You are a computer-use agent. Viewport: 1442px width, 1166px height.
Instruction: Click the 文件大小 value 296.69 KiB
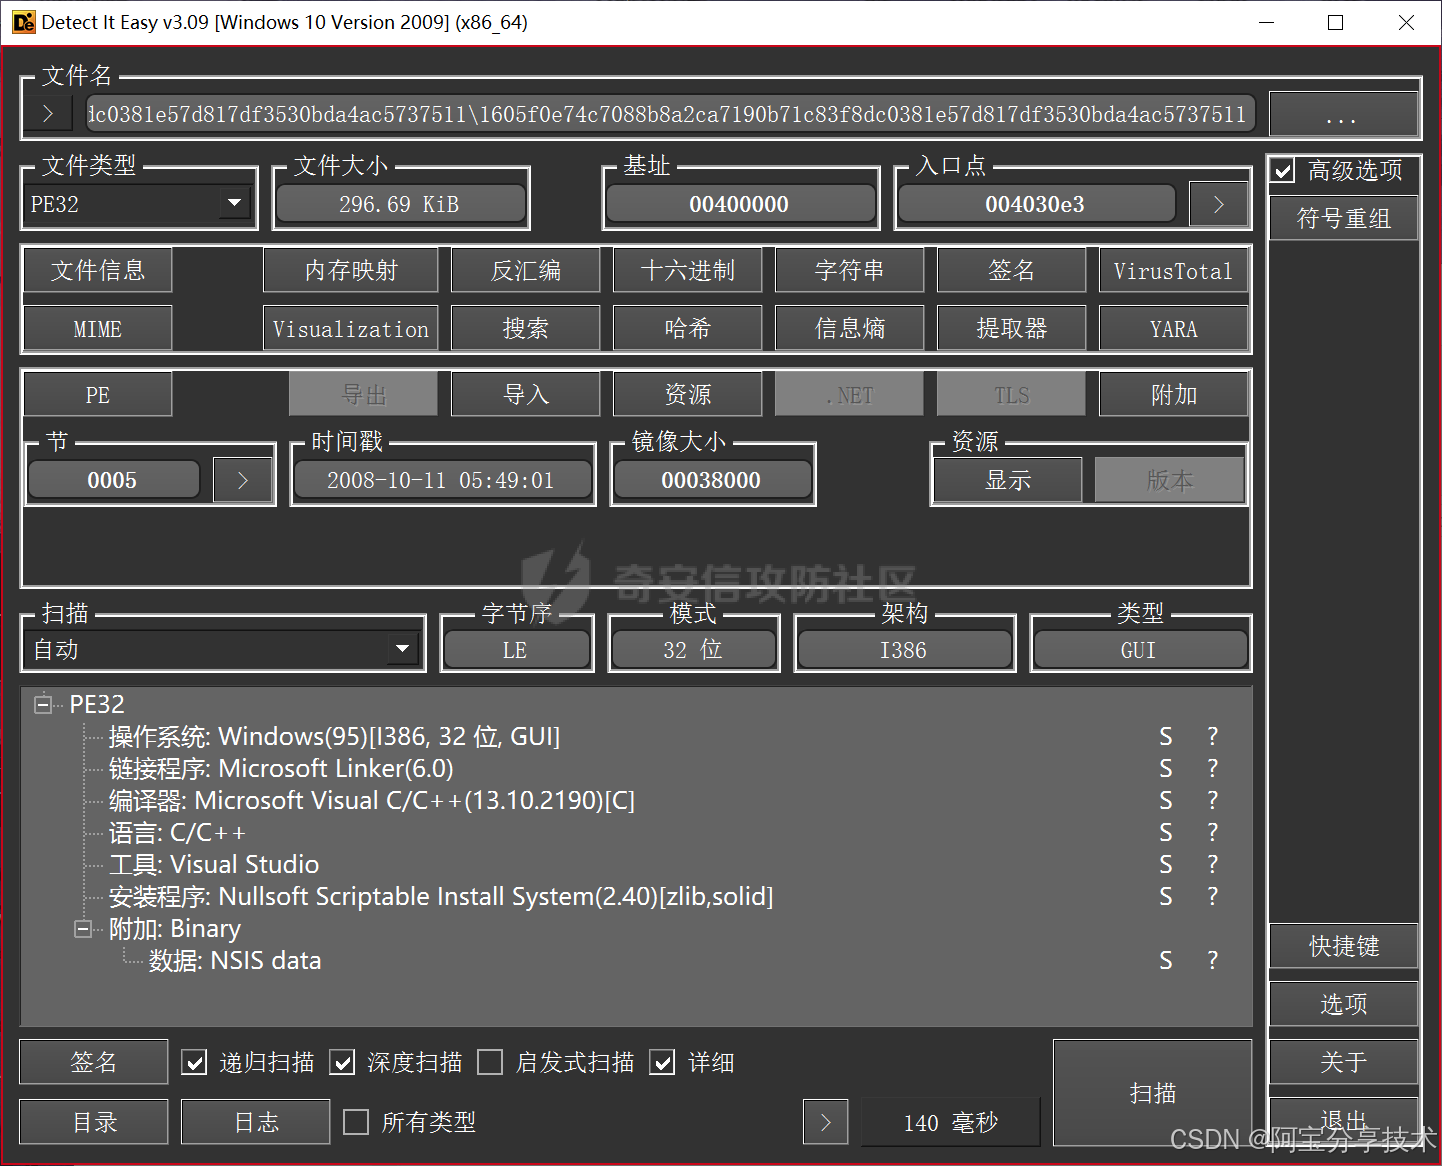pos(400,204)
